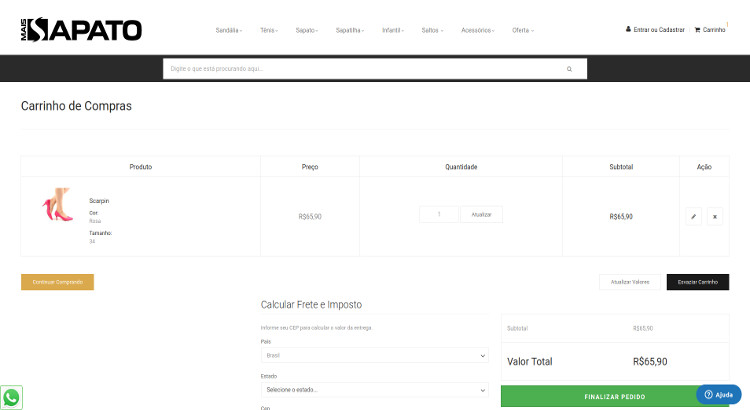The width and height of the screenshot is (750, 410).
Task: Click the Valor Total label
Action: tap(529, 362)
